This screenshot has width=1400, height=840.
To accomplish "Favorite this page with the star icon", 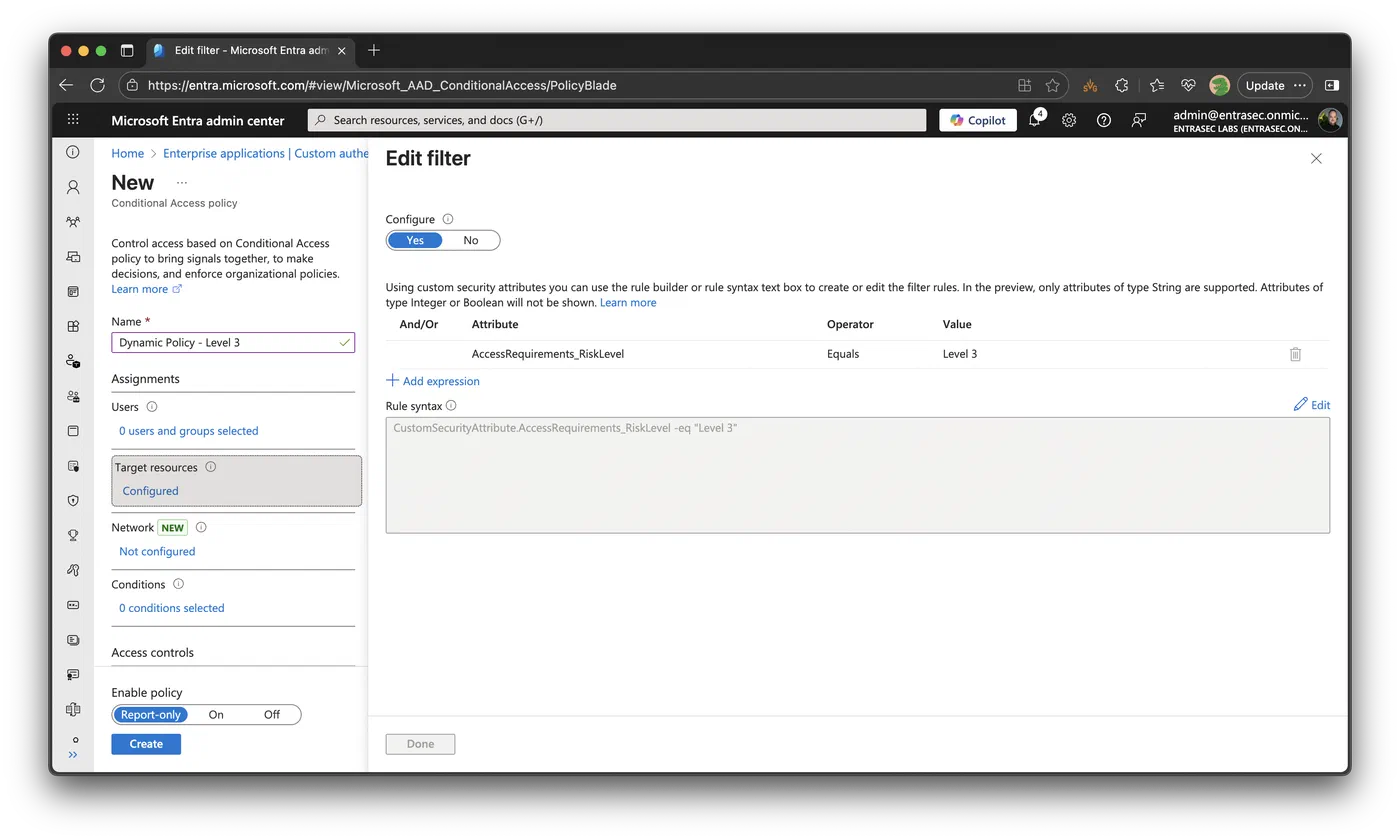I will pyautogui.click(x=1052, y=85).
